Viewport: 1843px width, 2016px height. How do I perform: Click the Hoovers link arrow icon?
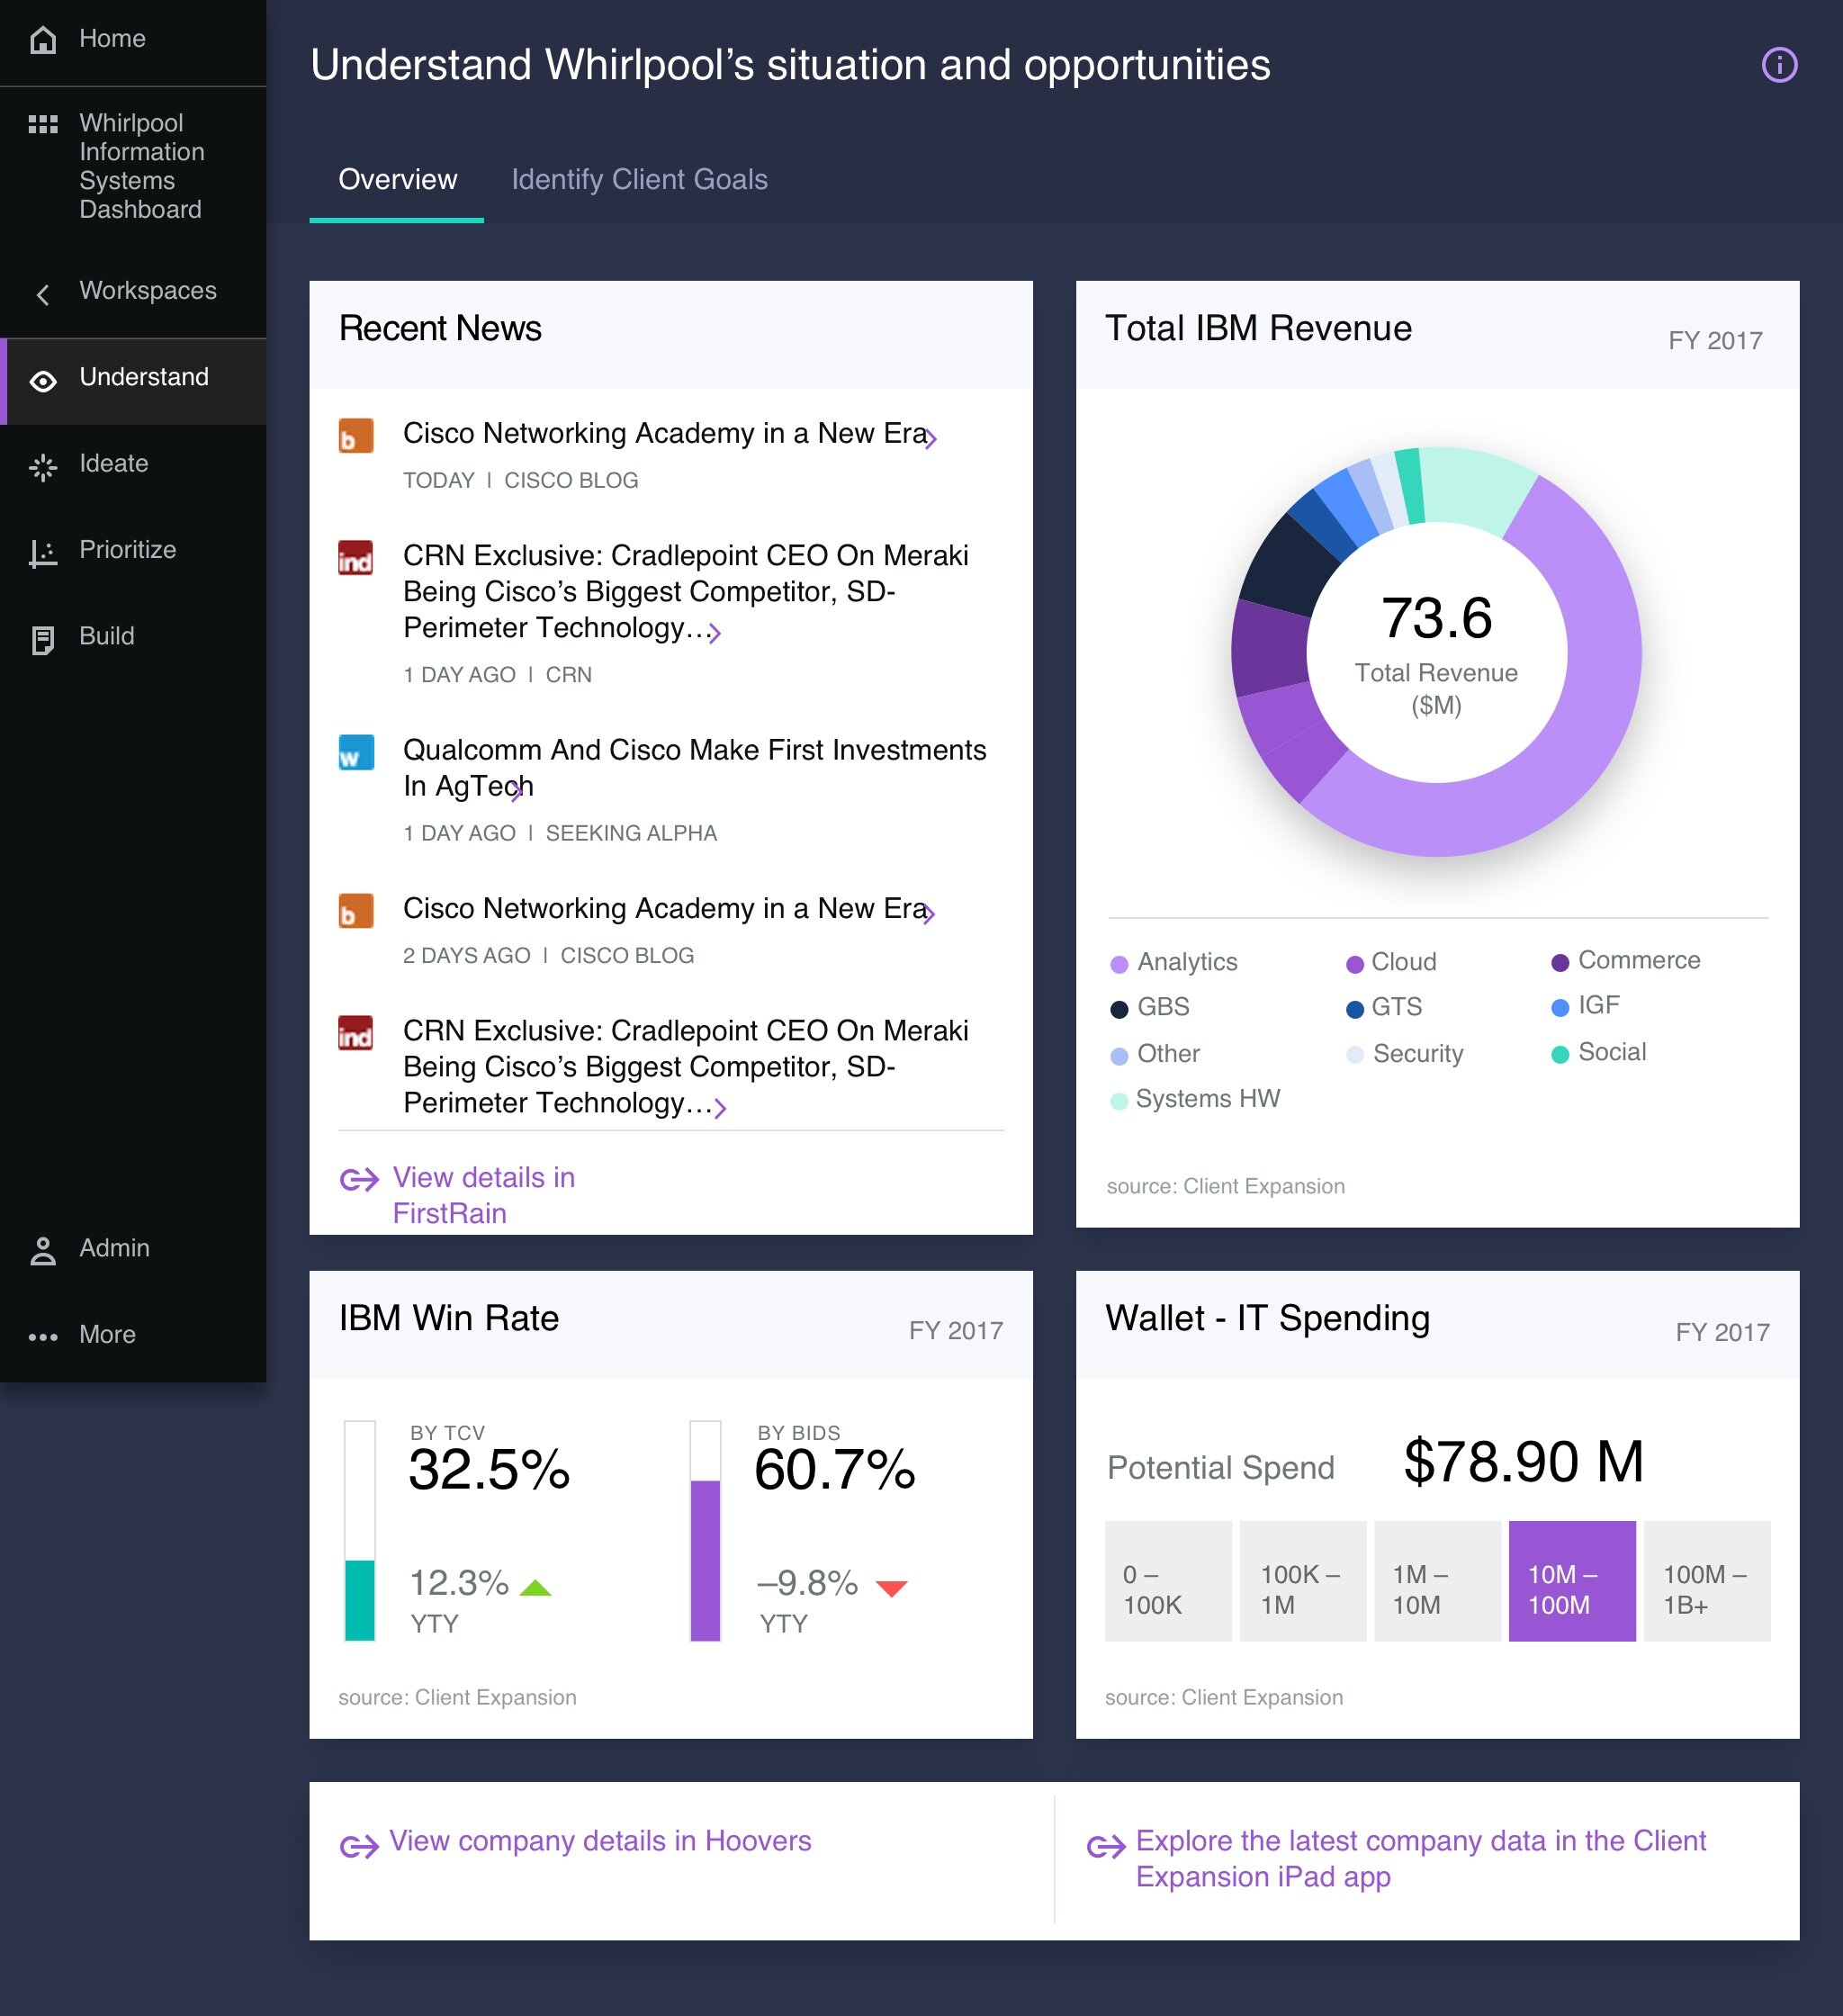(x=359, y=1845)
